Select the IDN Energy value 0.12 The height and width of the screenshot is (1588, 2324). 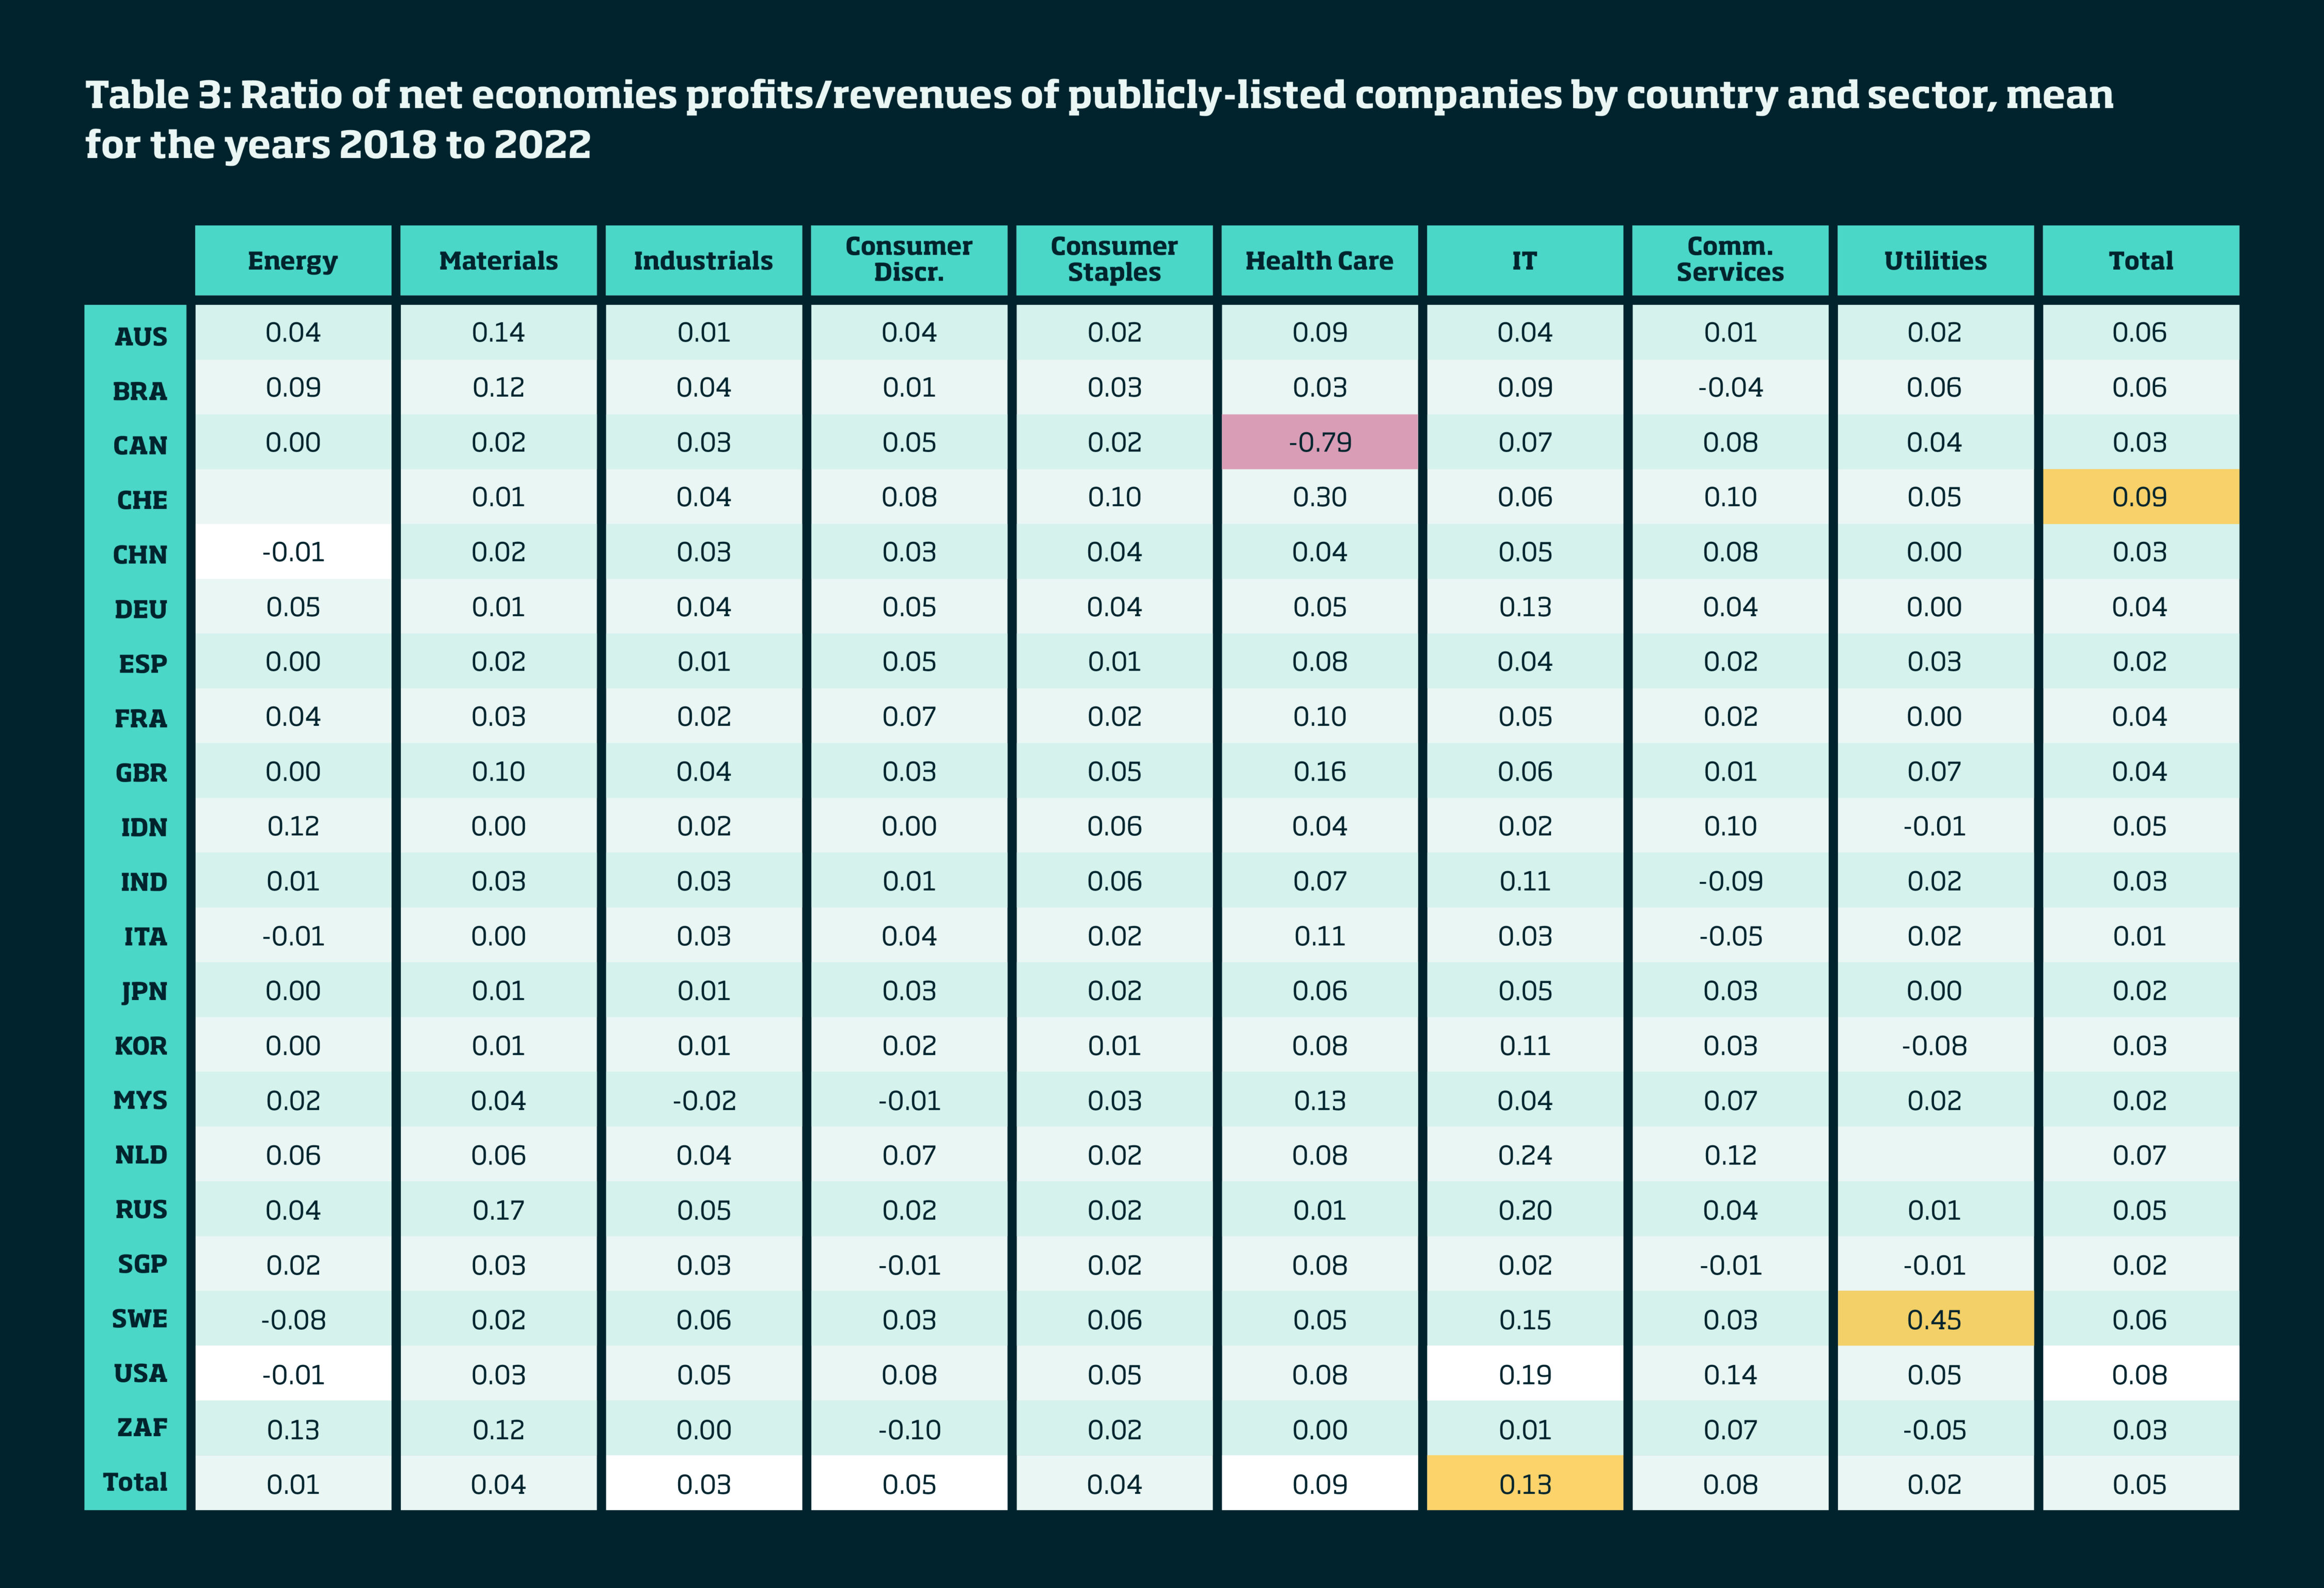pyautogui.click(x=293, y=826)
